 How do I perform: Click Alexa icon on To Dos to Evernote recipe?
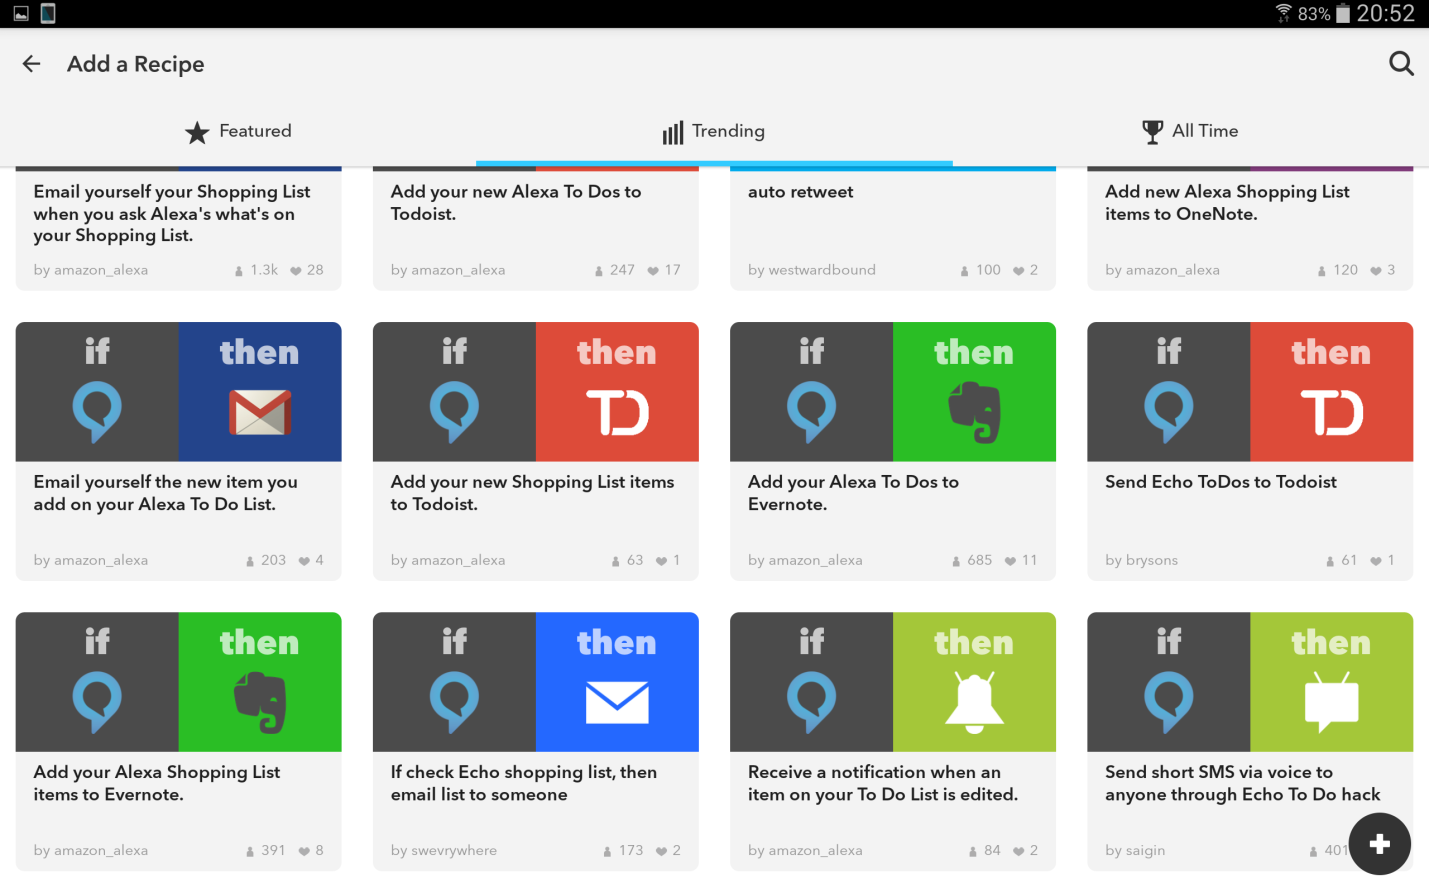pyautogui.click(x=811, y=412)
